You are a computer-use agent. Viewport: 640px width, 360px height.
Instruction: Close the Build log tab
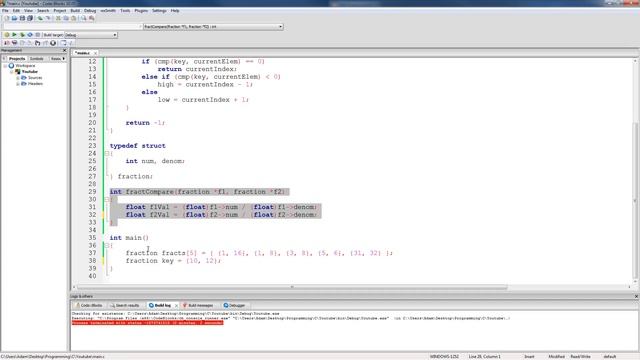176,305
